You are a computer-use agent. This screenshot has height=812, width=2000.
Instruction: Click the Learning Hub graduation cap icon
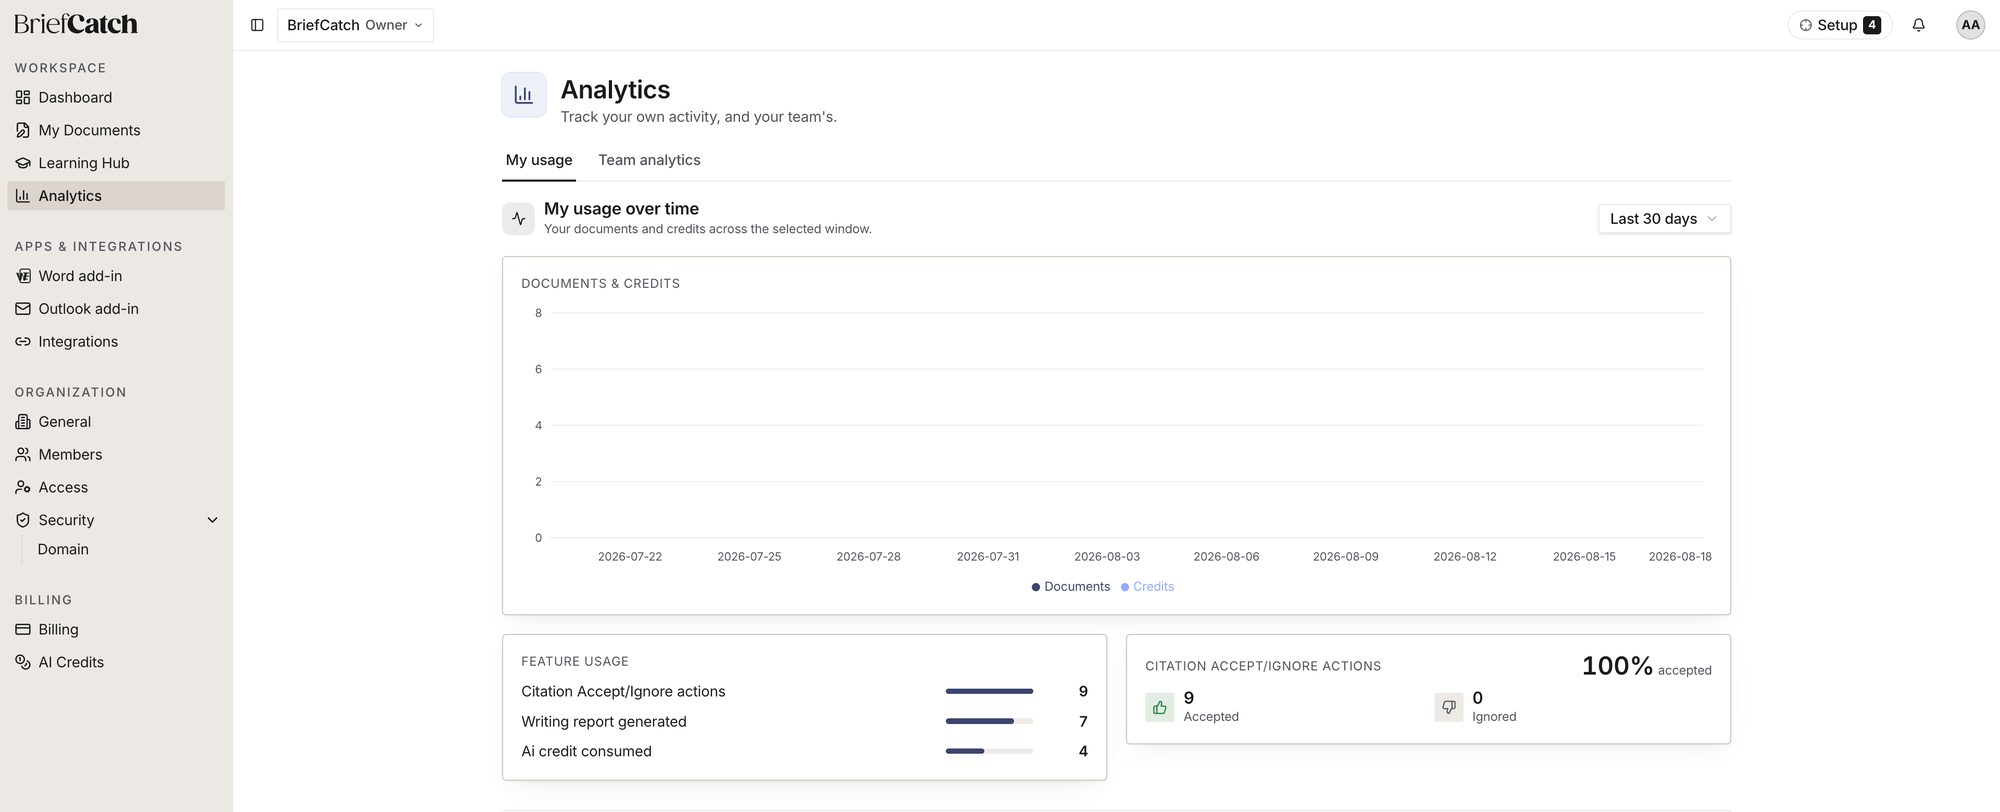[x=23, y=163]
